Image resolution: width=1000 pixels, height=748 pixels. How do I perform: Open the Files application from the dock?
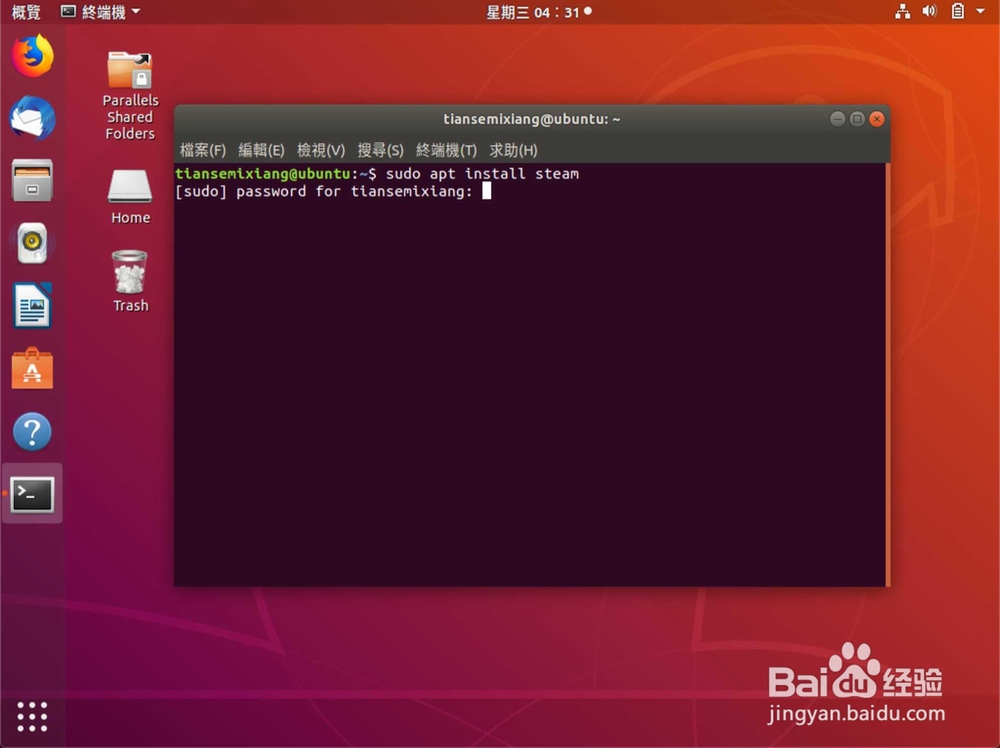[32, 180]
